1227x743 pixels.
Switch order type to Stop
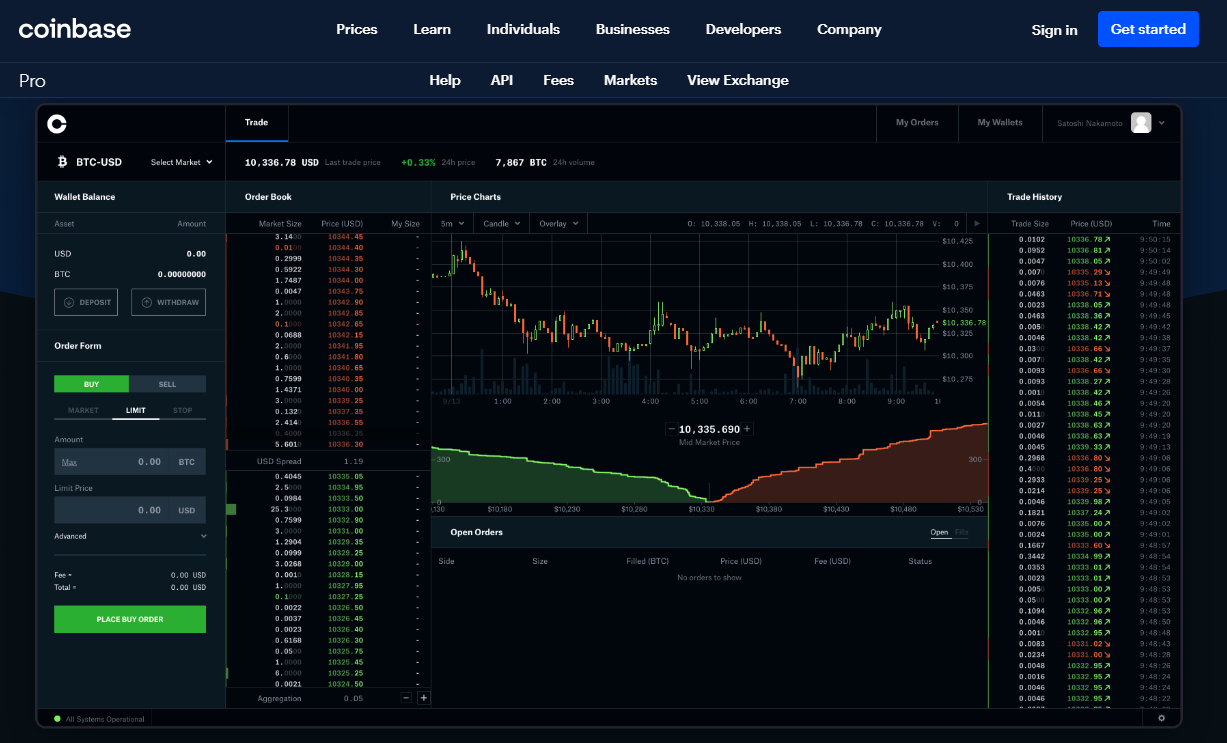182,410
